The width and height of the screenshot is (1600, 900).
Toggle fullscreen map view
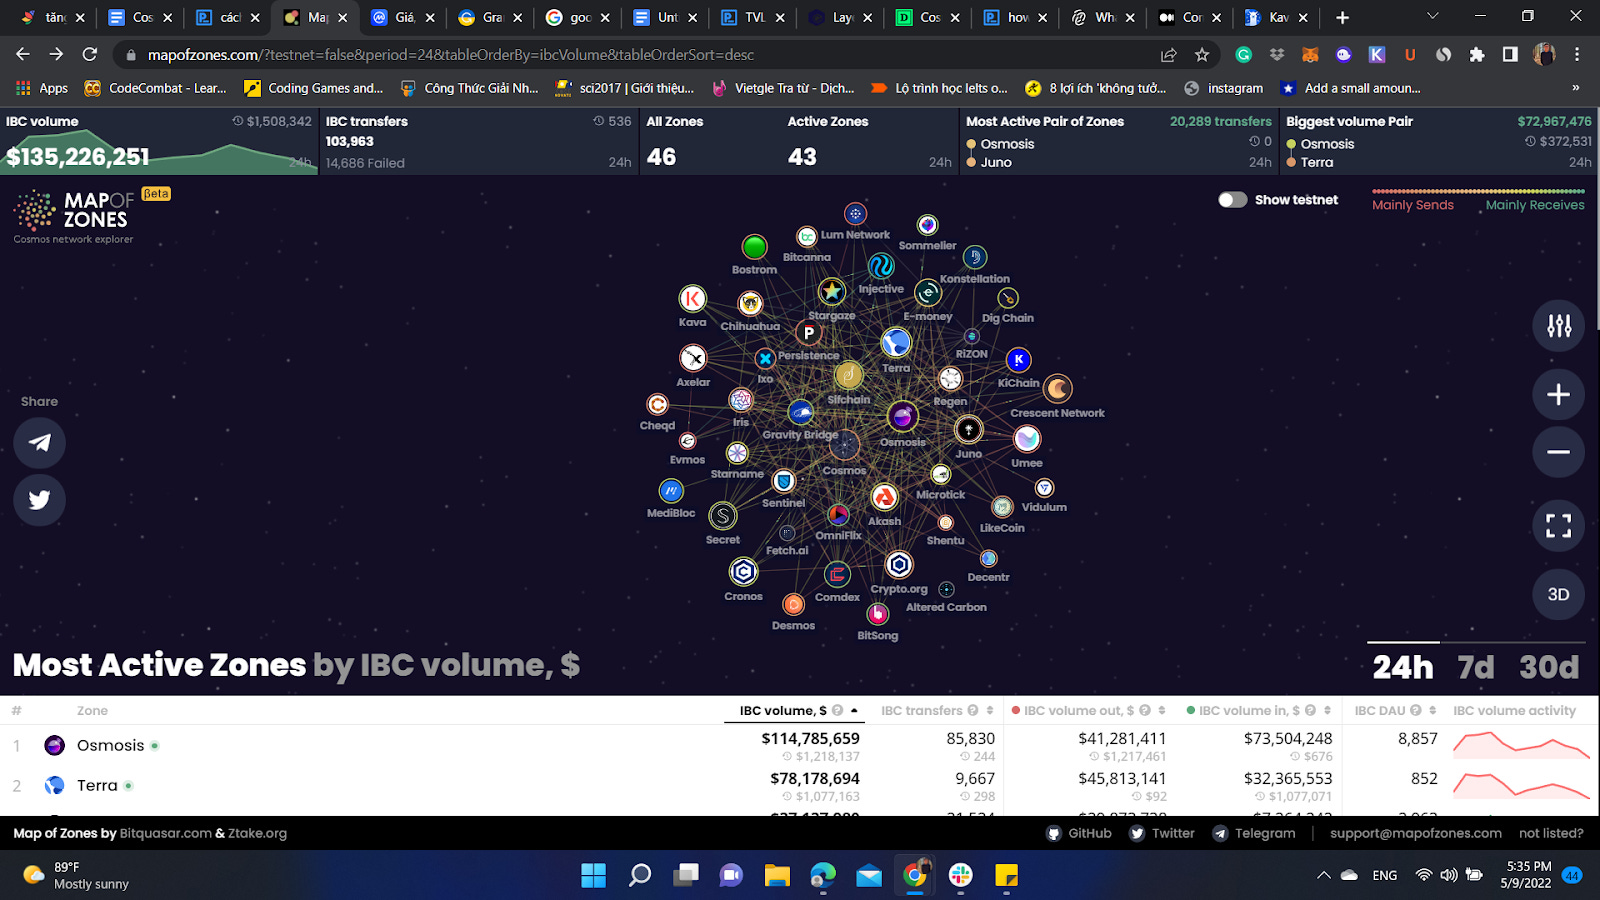pos(1558,526)
